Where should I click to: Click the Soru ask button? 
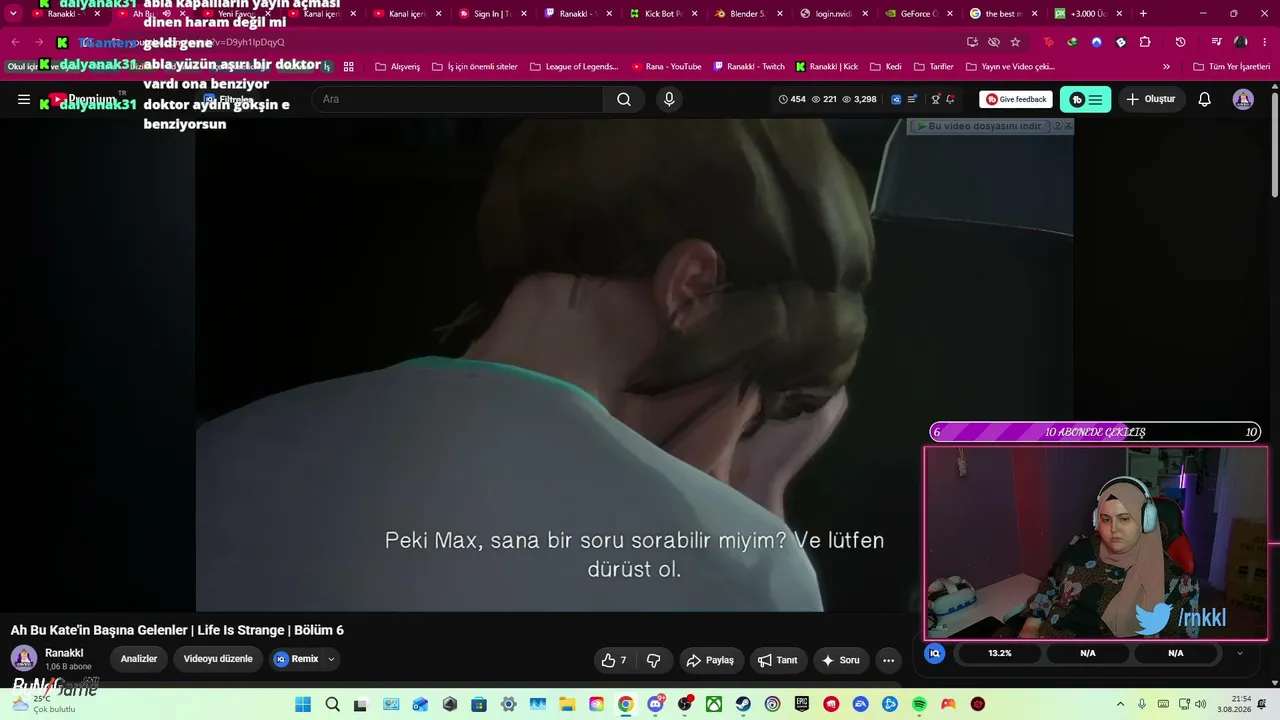coord(840,660)
